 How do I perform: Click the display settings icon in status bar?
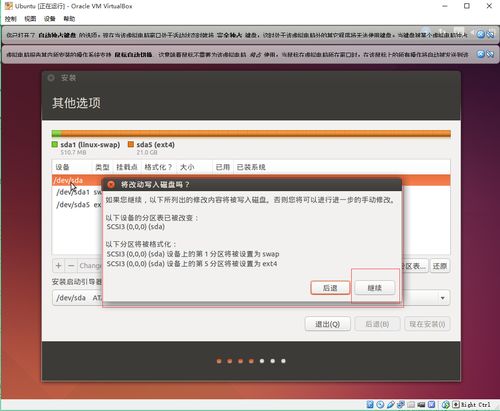pyautogui.click(x=421, y=405)
